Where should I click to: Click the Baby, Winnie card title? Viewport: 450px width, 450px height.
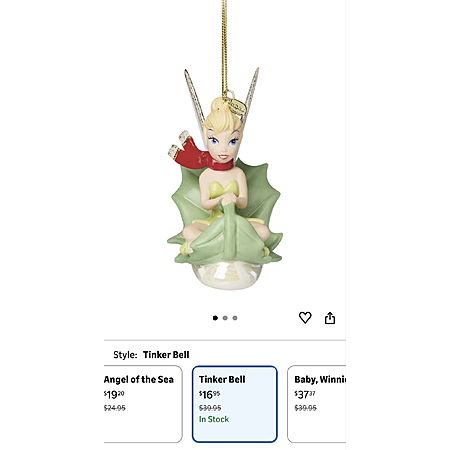[320, 379]
